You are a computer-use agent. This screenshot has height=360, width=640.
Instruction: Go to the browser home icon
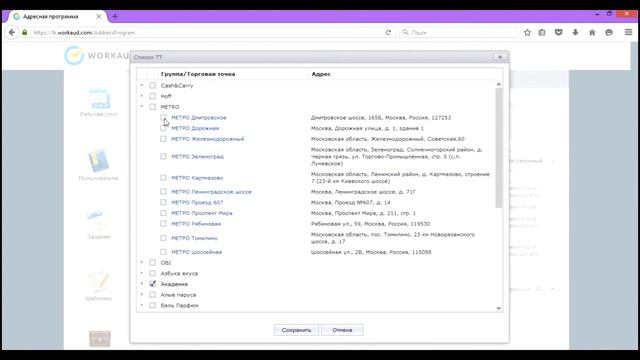pos(592,32)
